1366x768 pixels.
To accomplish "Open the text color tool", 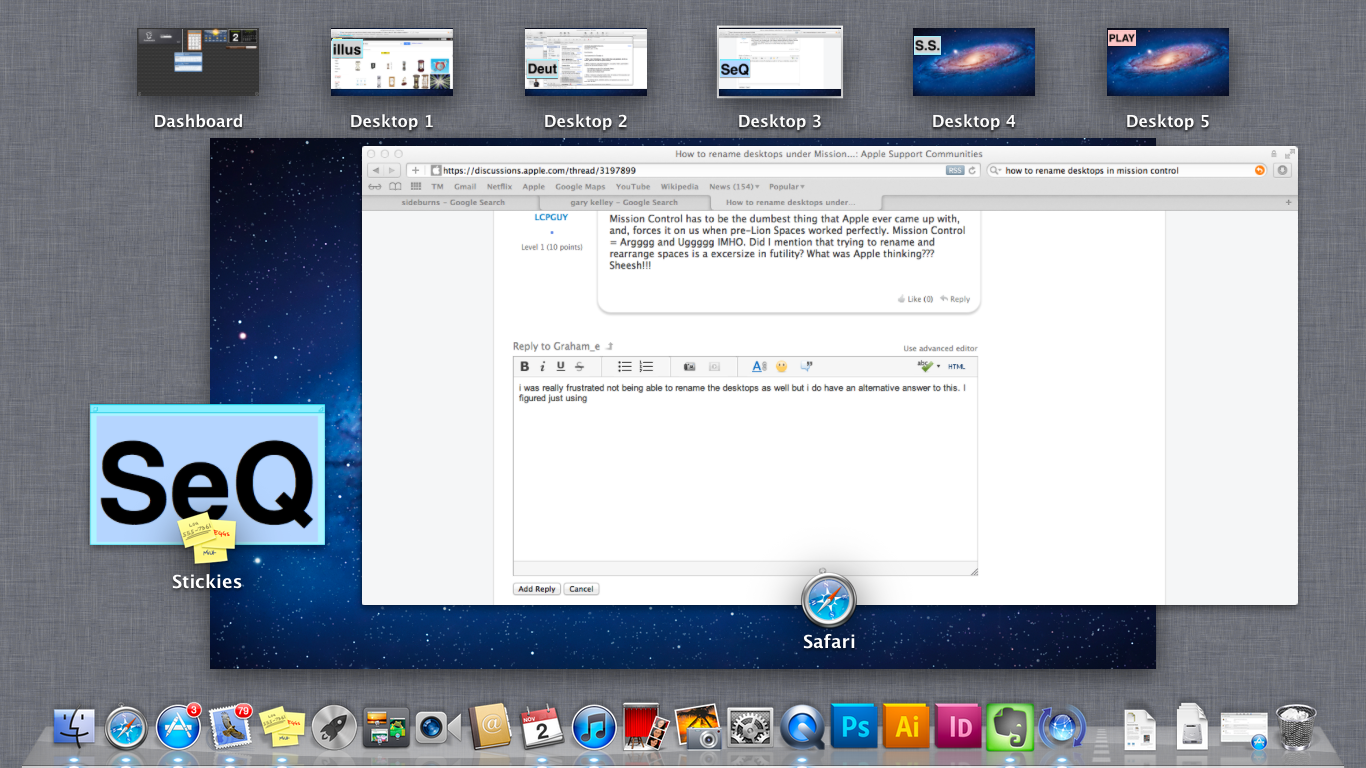I will (759, 367).
